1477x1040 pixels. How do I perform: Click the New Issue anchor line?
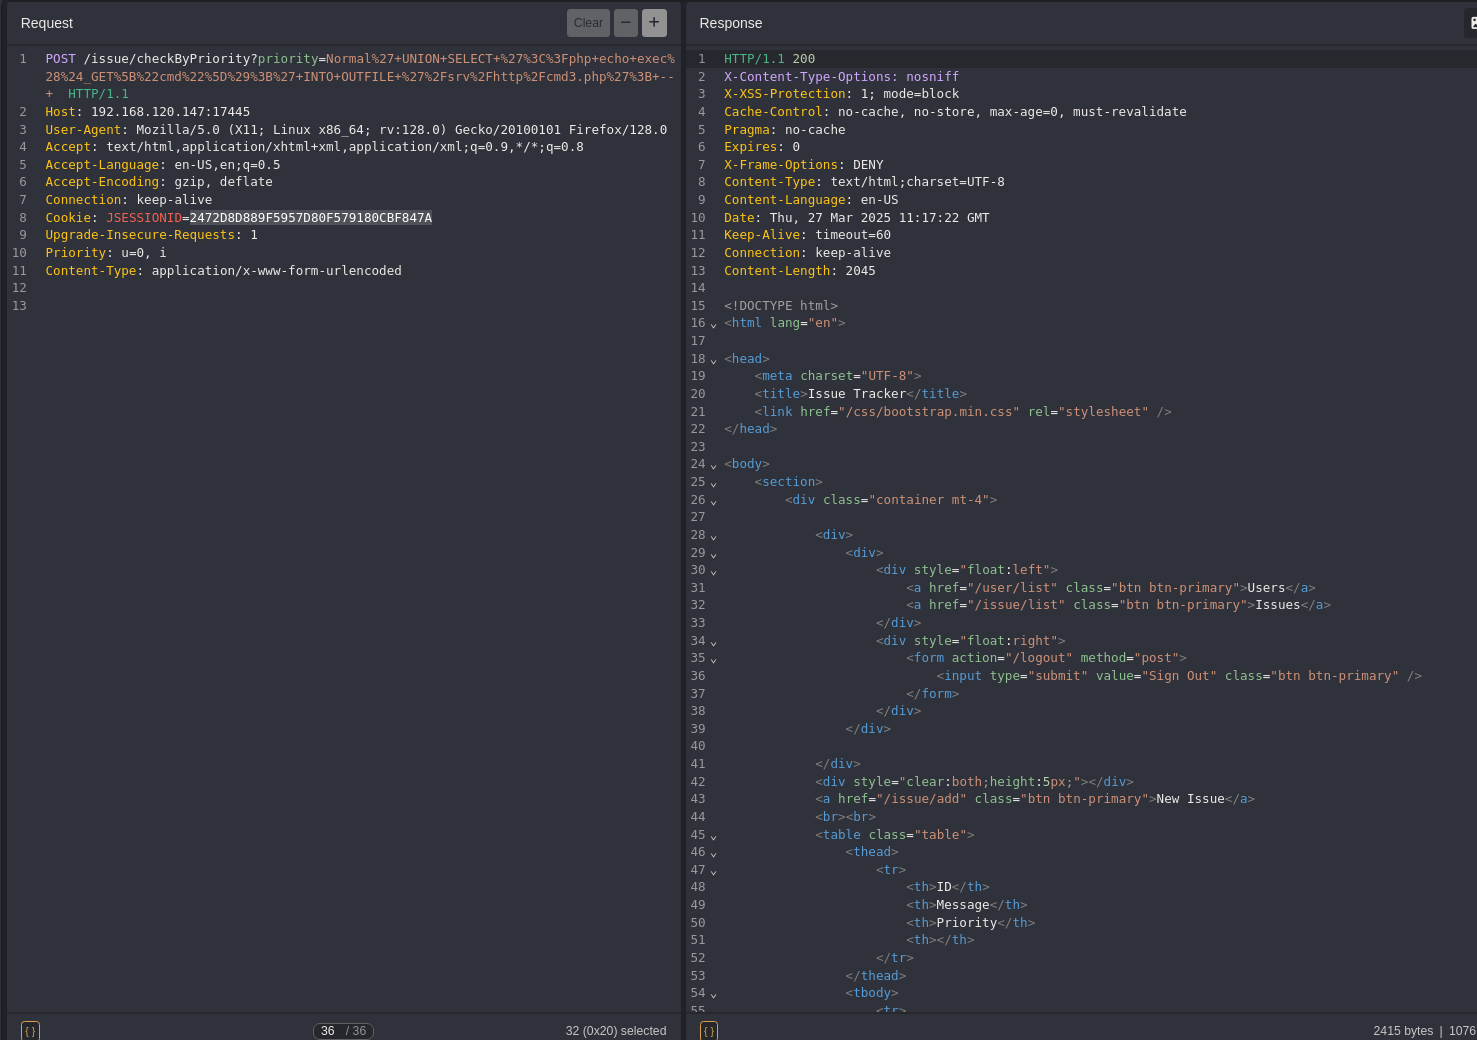1035,799
